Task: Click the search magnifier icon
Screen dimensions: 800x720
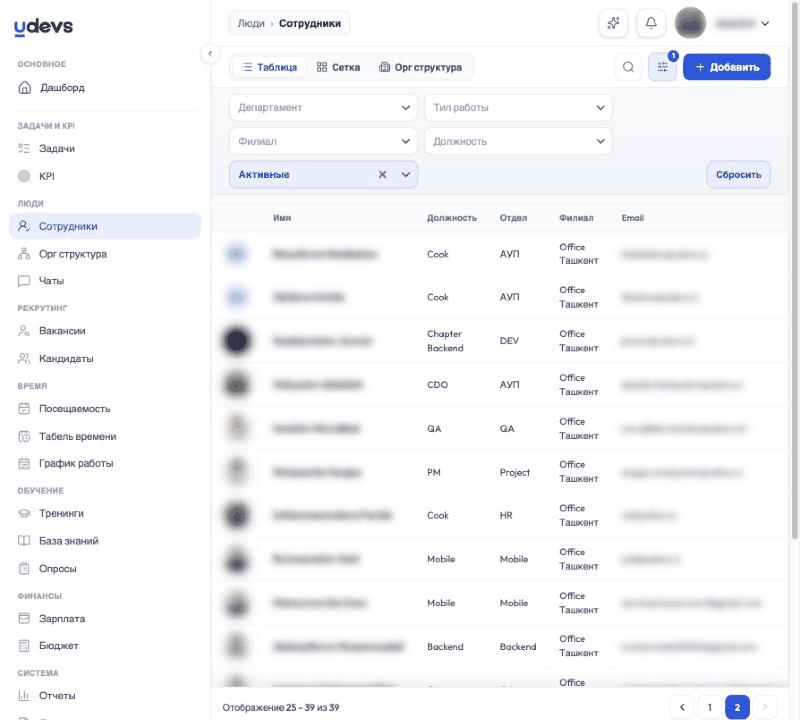Action: (629, 67)
